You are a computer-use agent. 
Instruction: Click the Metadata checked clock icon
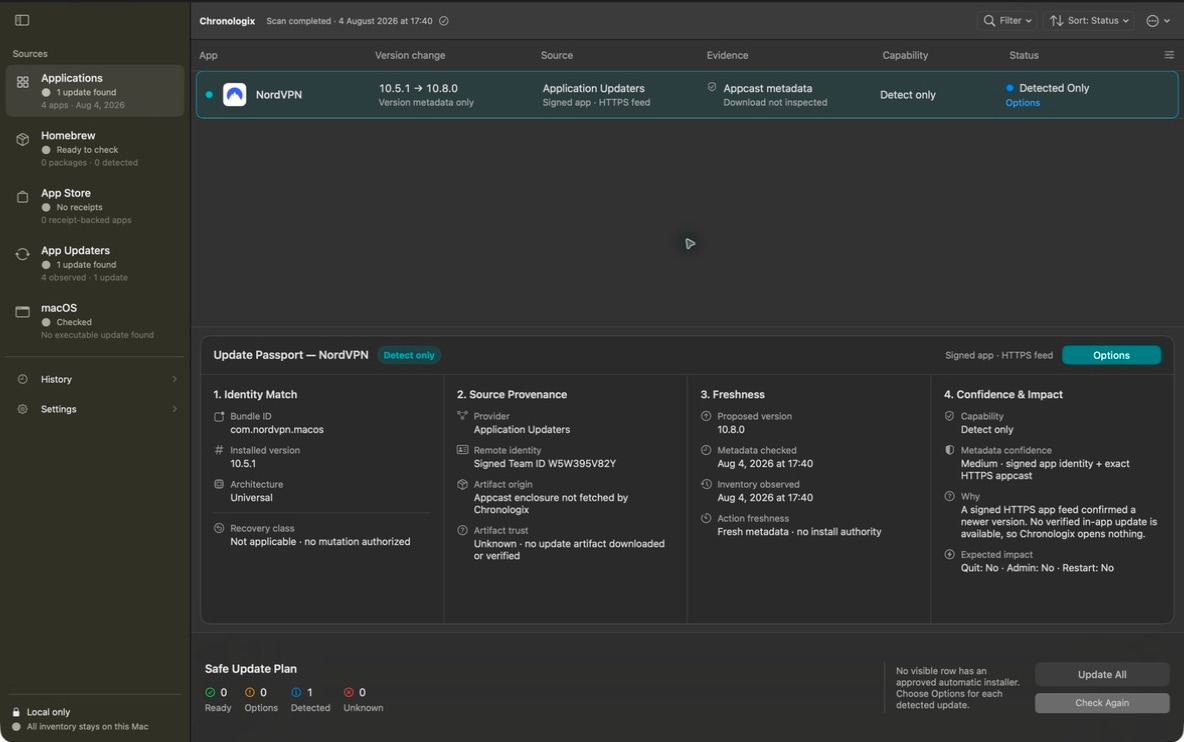click(706, 450)
